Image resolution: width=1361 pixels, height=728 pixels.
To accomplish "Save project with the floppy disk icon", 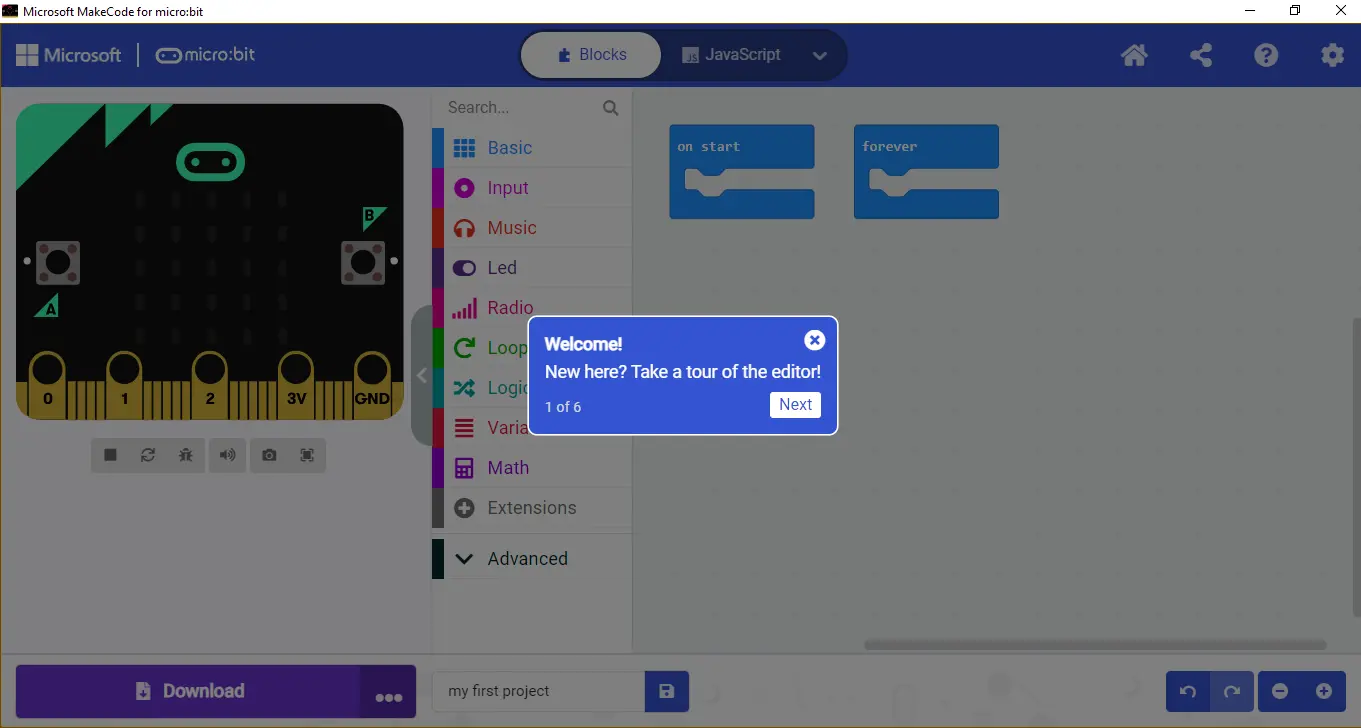I will [667, 691].
